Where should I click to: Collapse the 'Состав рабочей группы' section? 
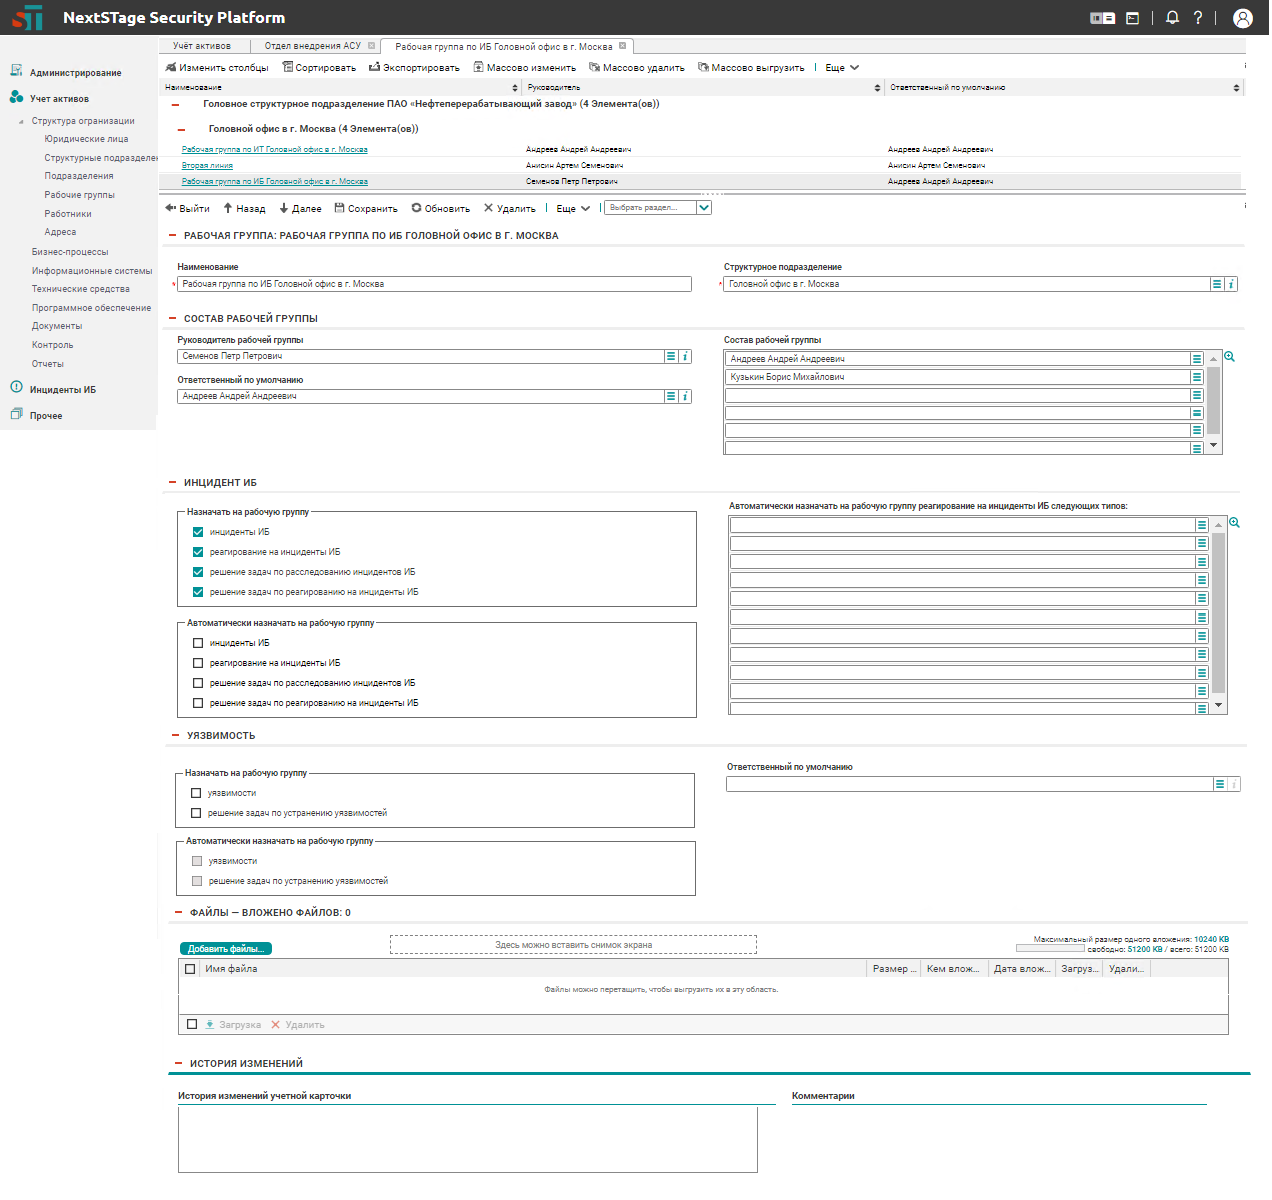pyautogui.click(x=173, y=318)
